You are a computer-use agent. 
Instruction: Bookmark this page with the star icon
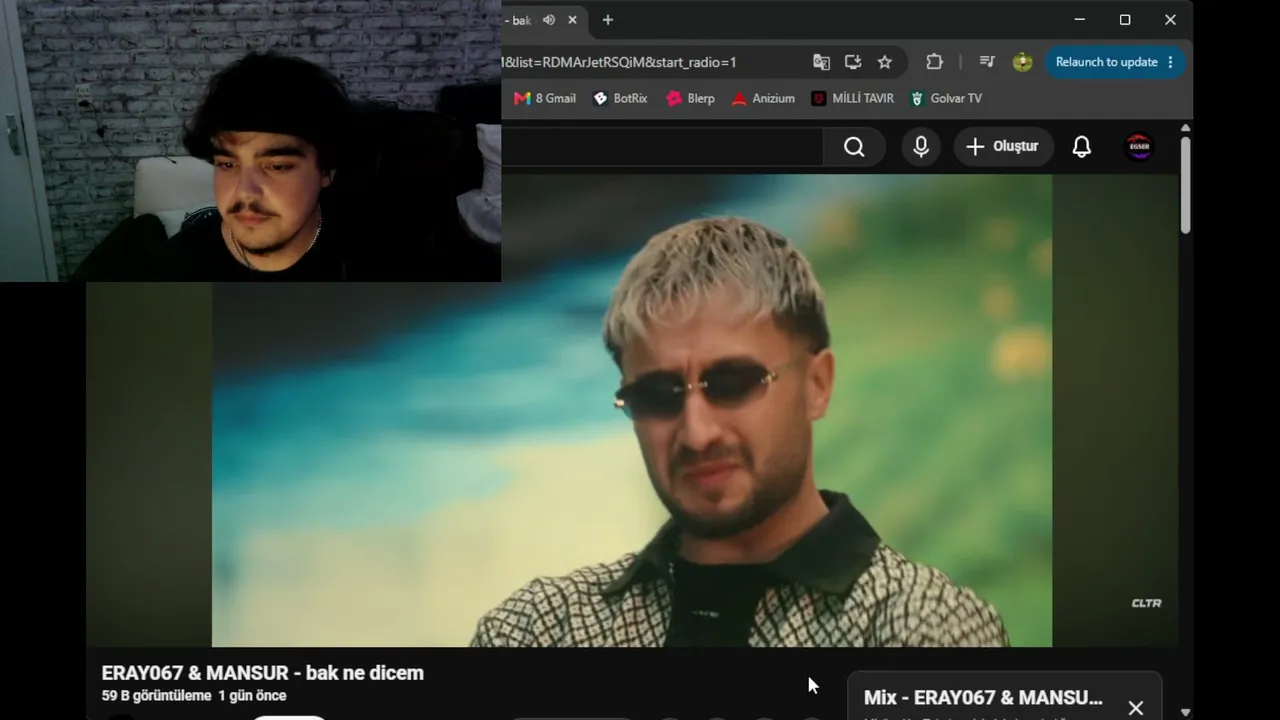coord(885,62)
